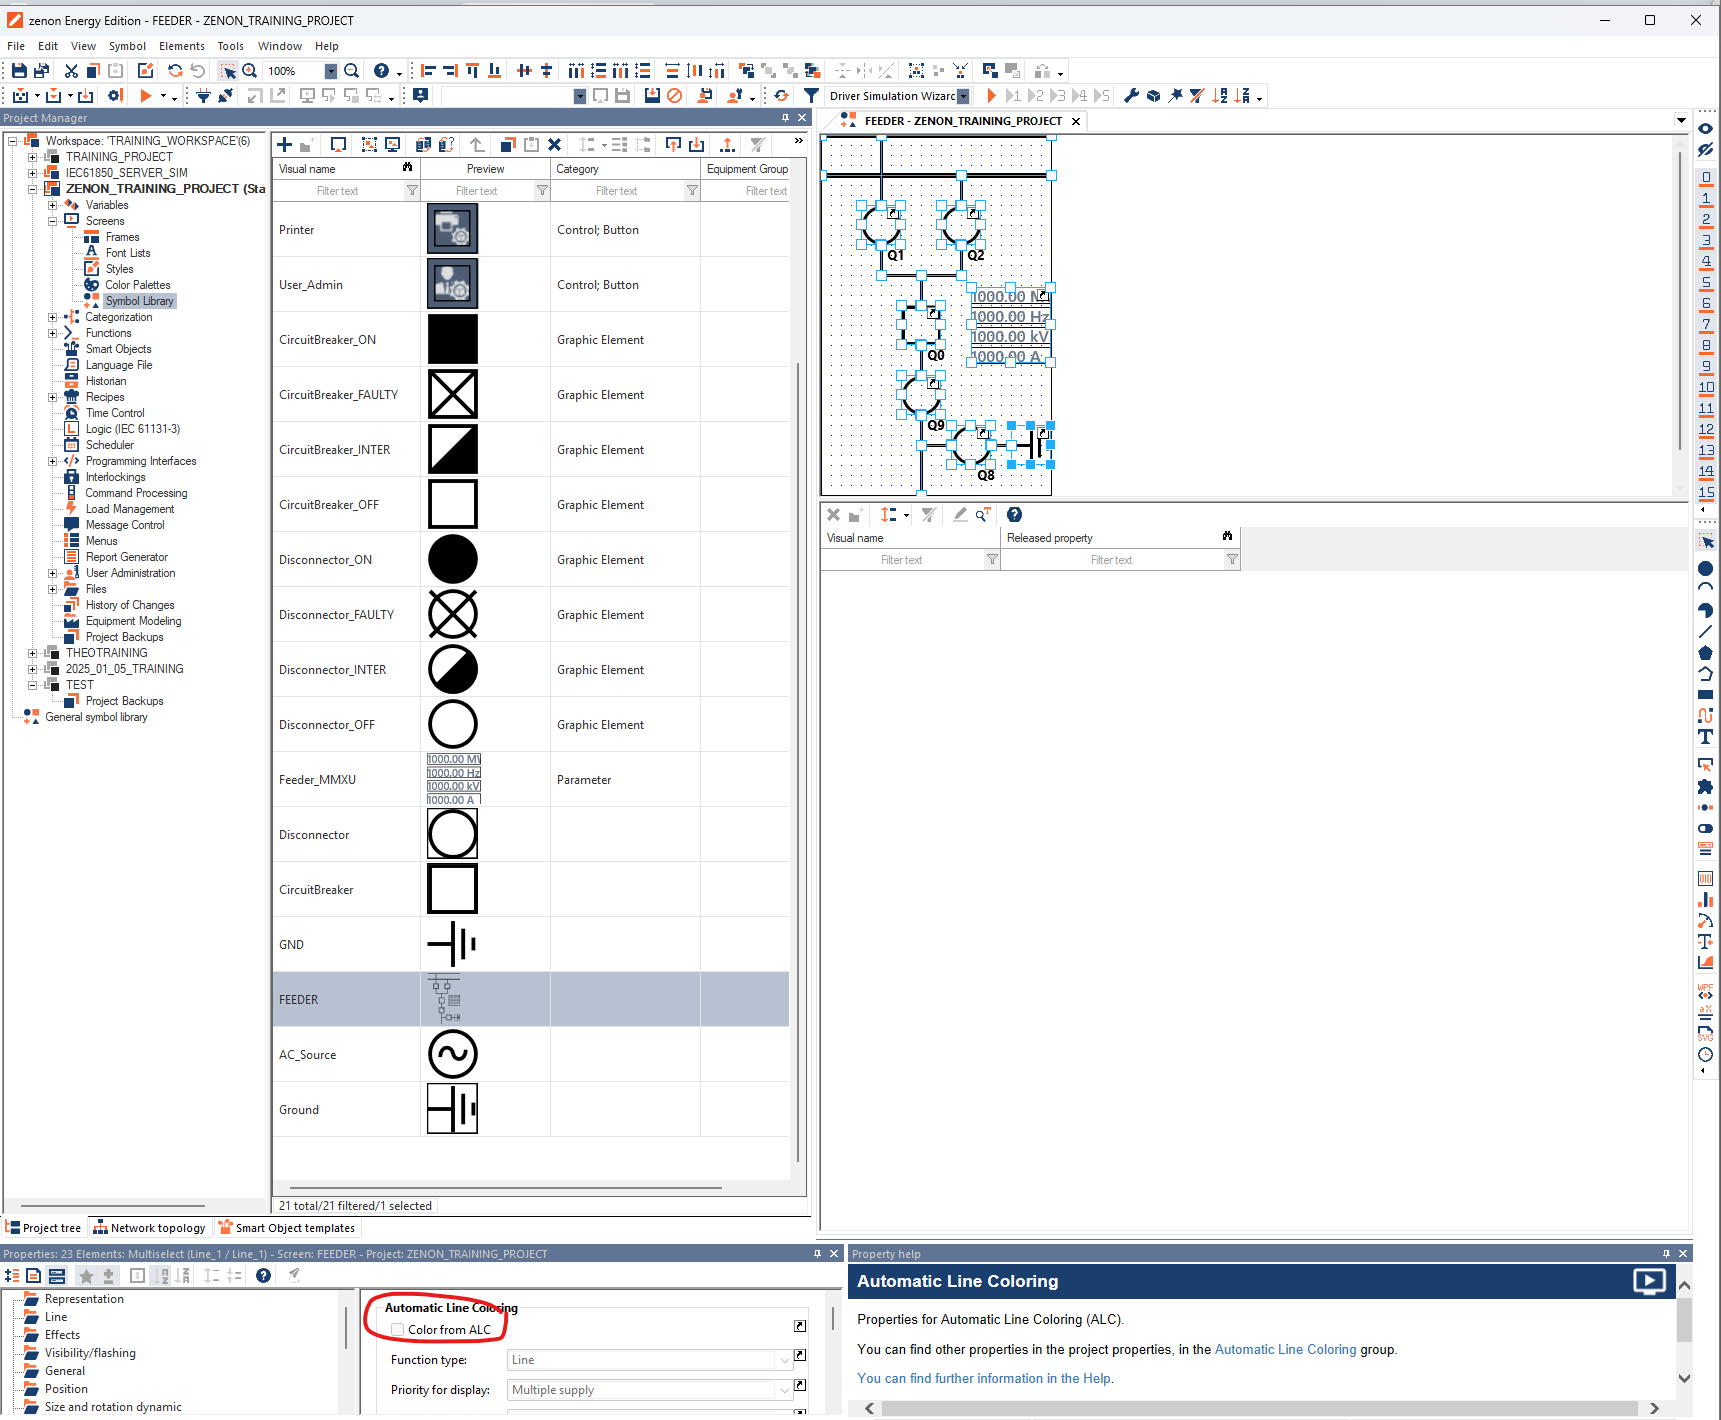Enable the Color from ALC checkbox

pyautogui.click(x=398, y=1329)
